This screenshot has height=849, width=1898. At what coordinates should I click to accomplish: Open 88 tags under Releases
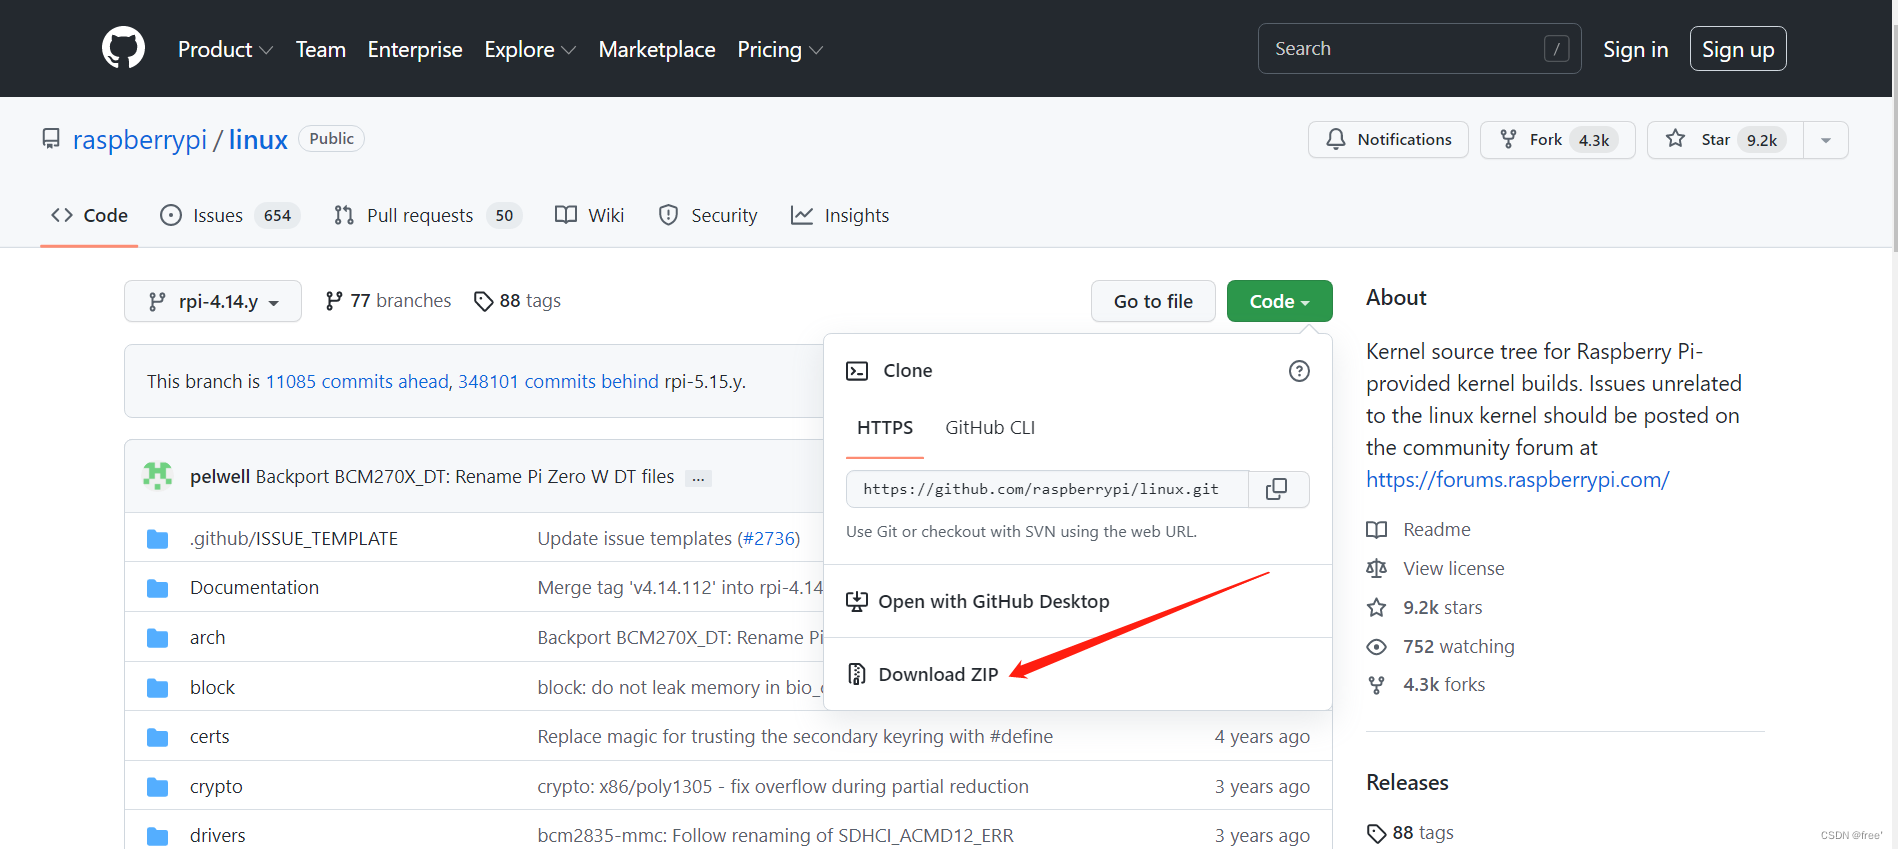point(1411,833)
